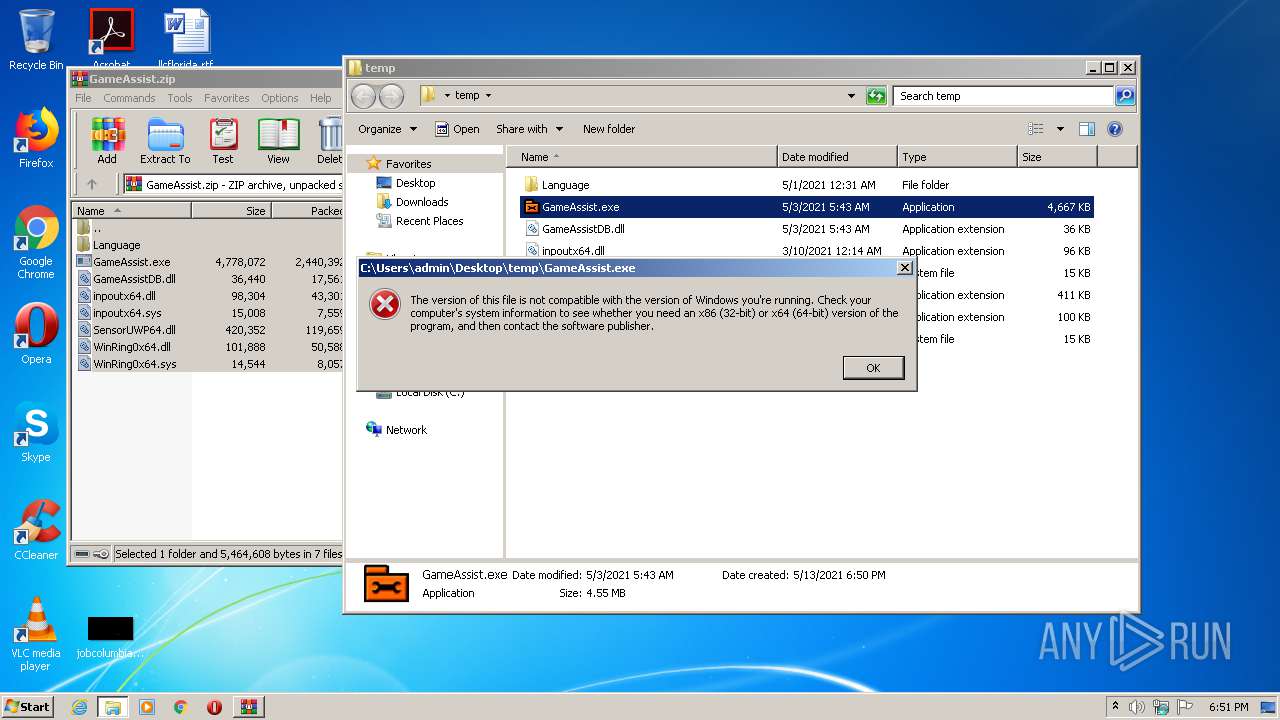This screenshot has height=720, width=1280.
Task: Go up one folder in WinRAR
Action: pyautogui.click(x=92, y=184)
